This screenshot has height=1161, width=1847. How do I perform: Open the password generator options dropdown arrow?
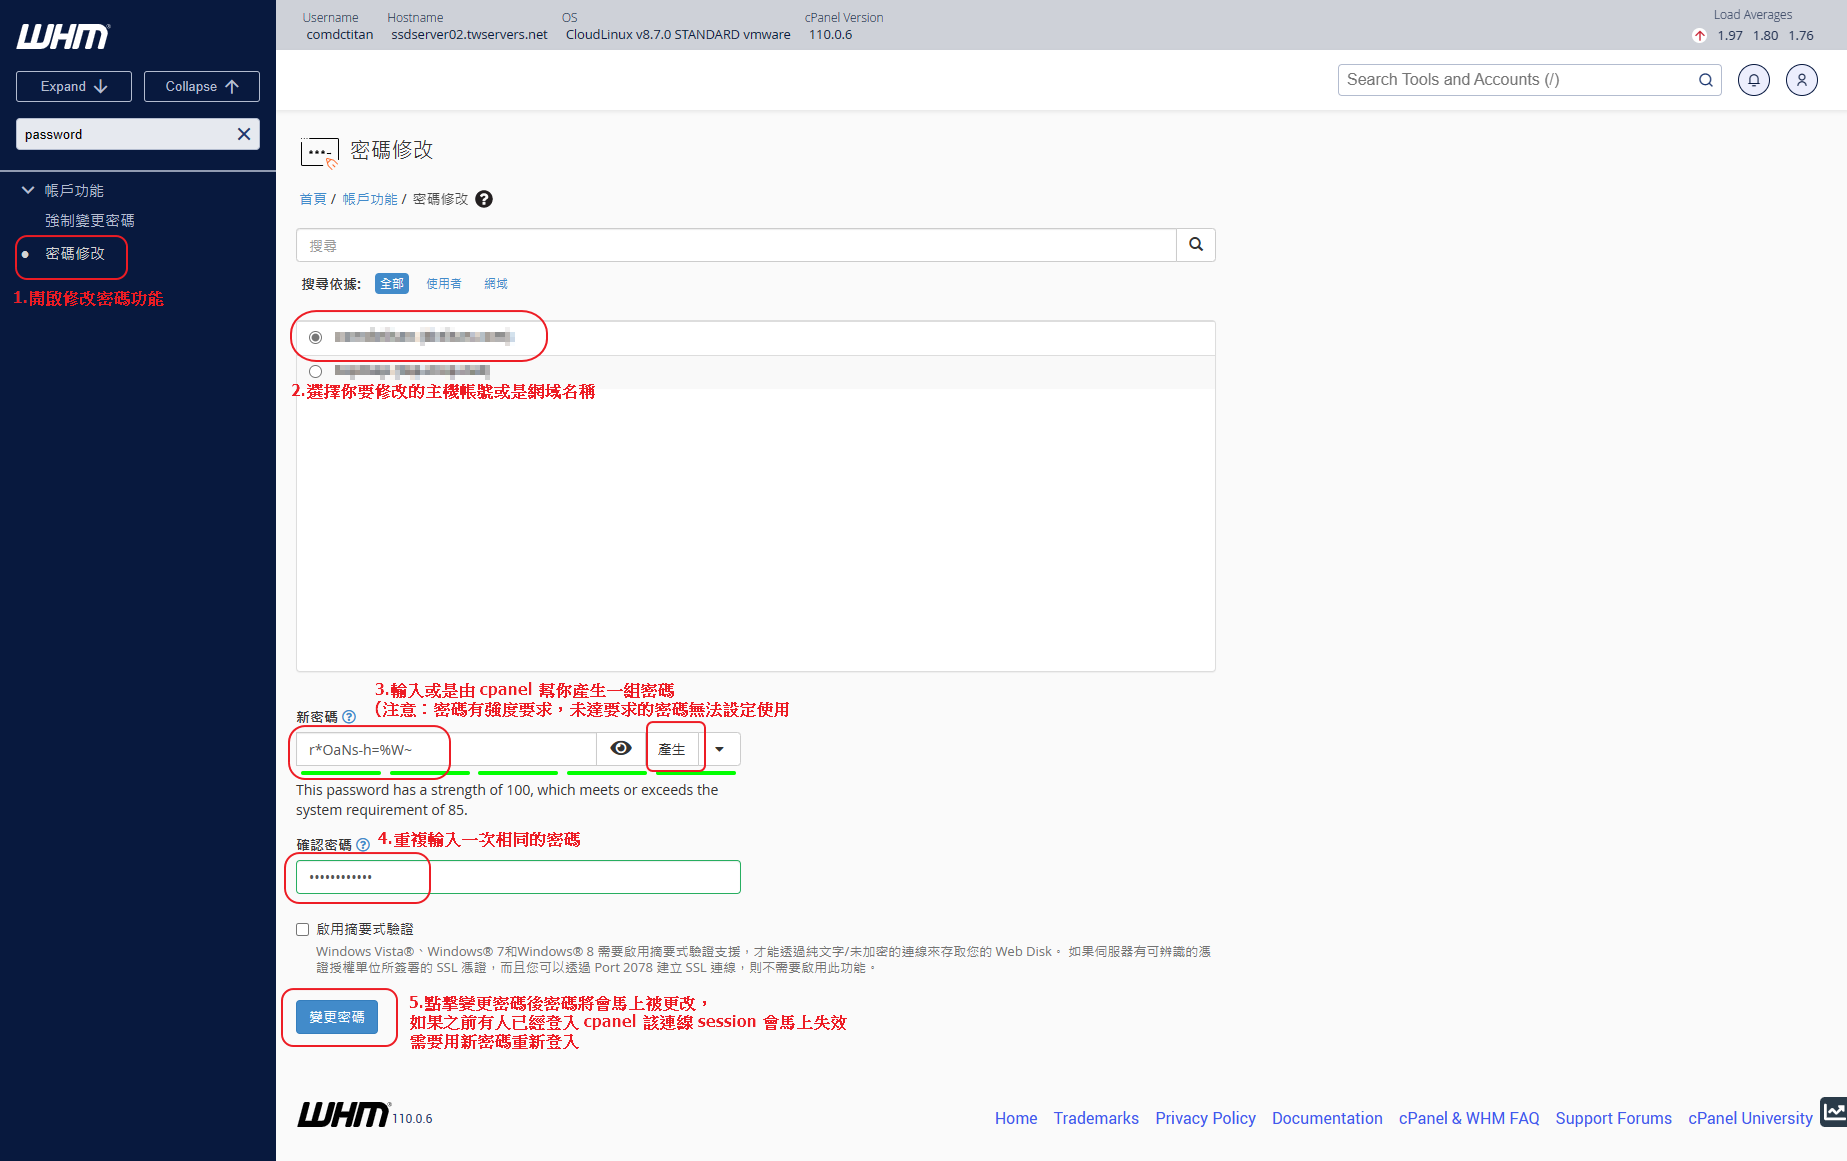(x=720, y=749)
